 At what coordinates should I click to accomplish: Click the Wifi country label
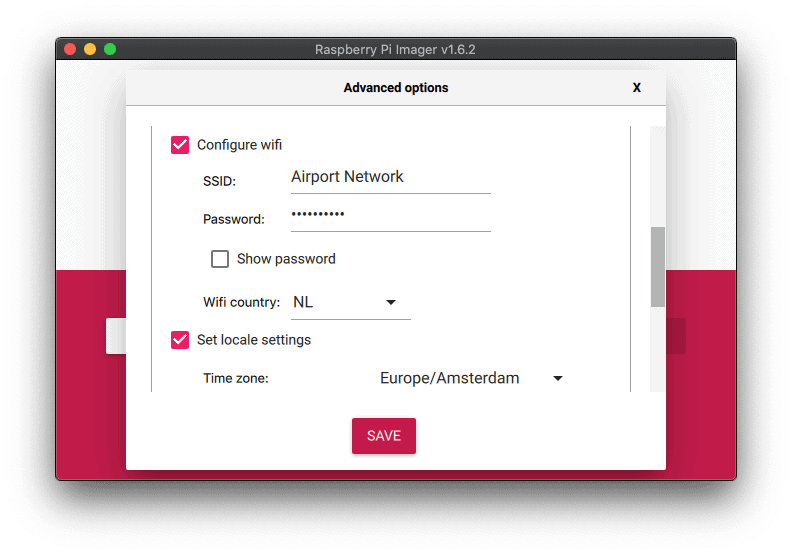point(241,303)
